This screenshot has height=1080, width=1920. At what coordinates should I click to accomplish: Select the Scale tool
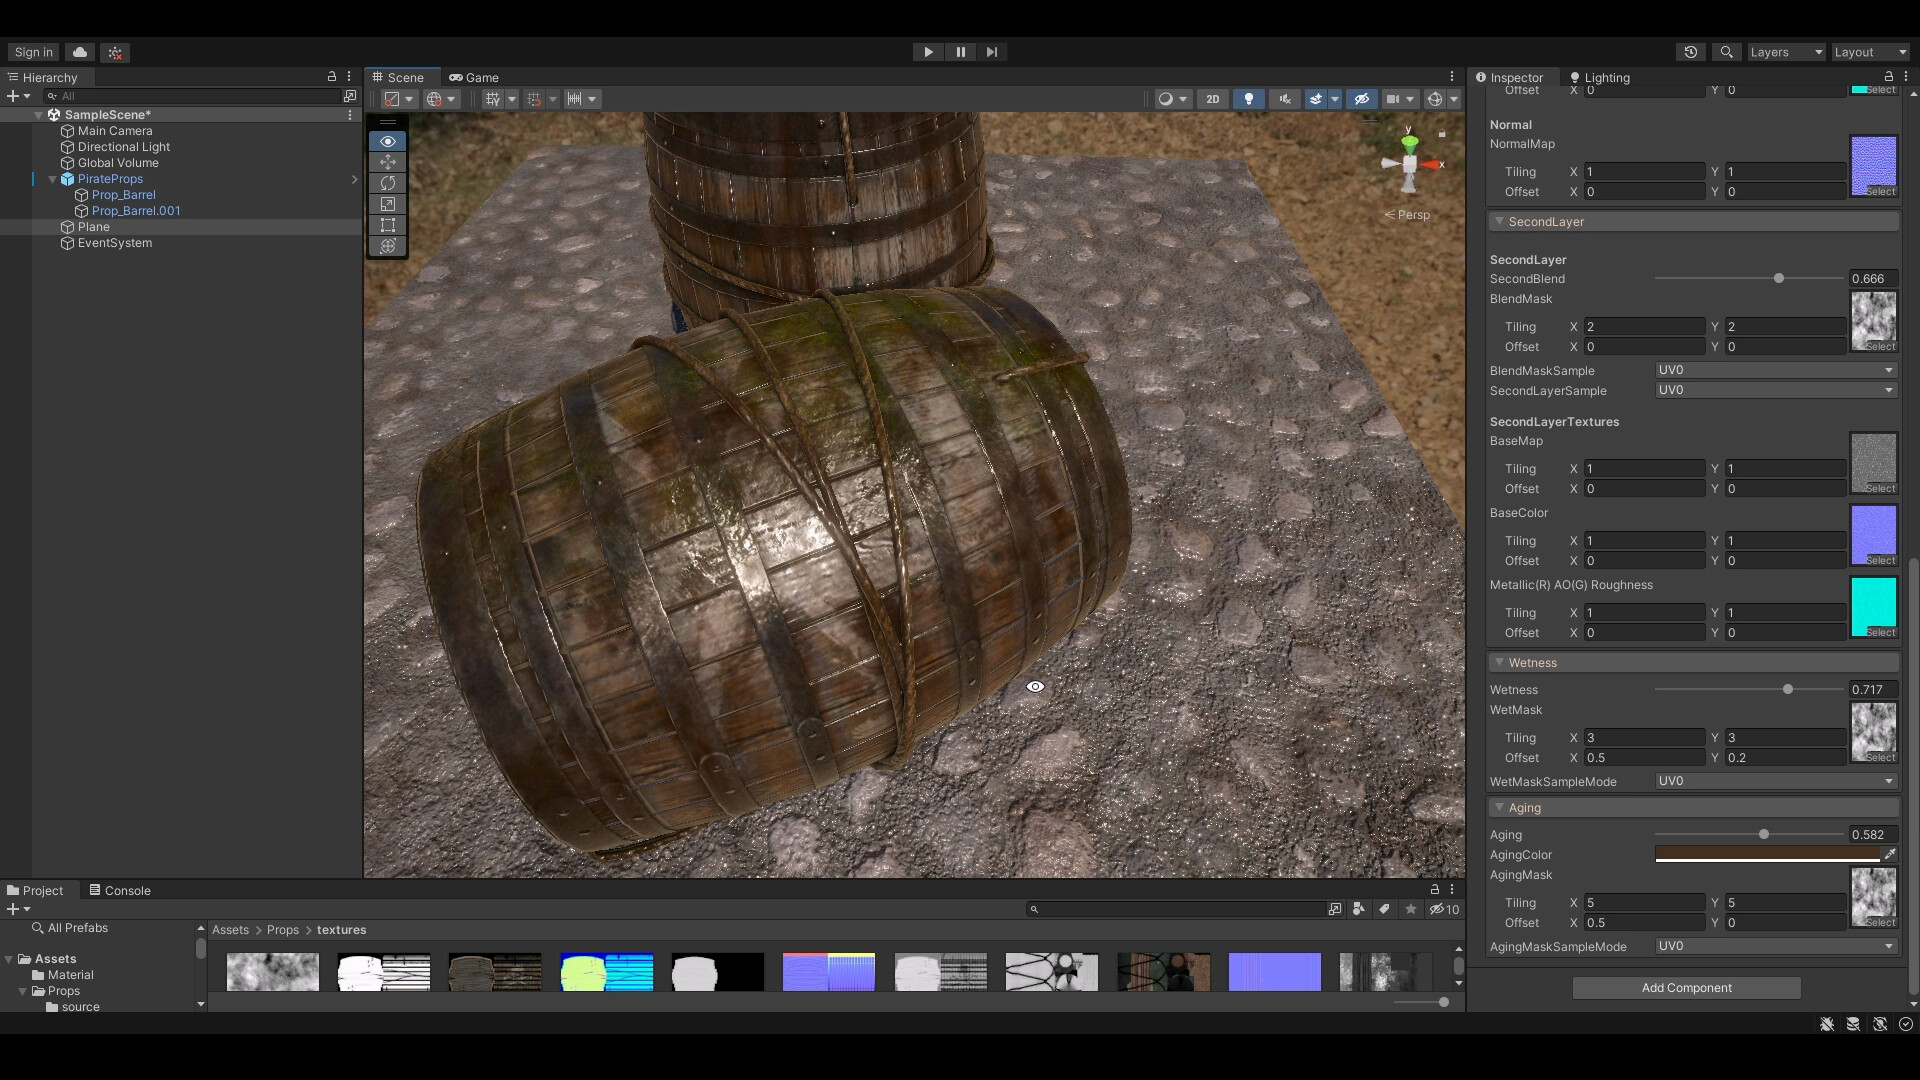click(388, 204)
